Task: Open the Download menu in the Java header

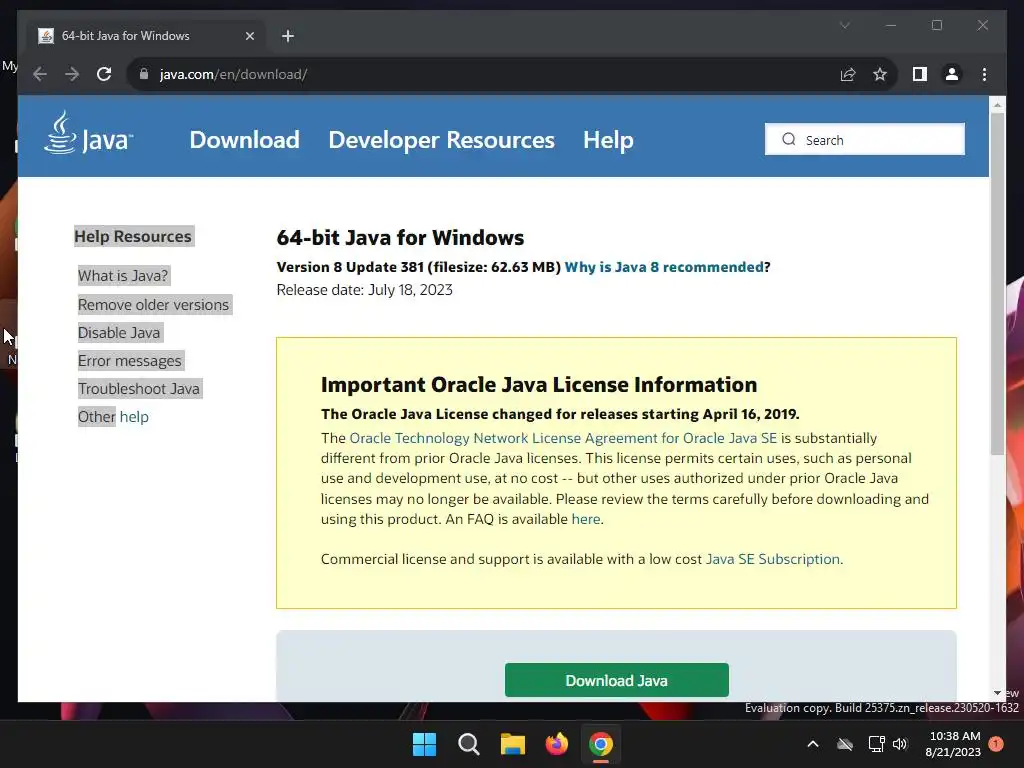Action: [244, 140]
